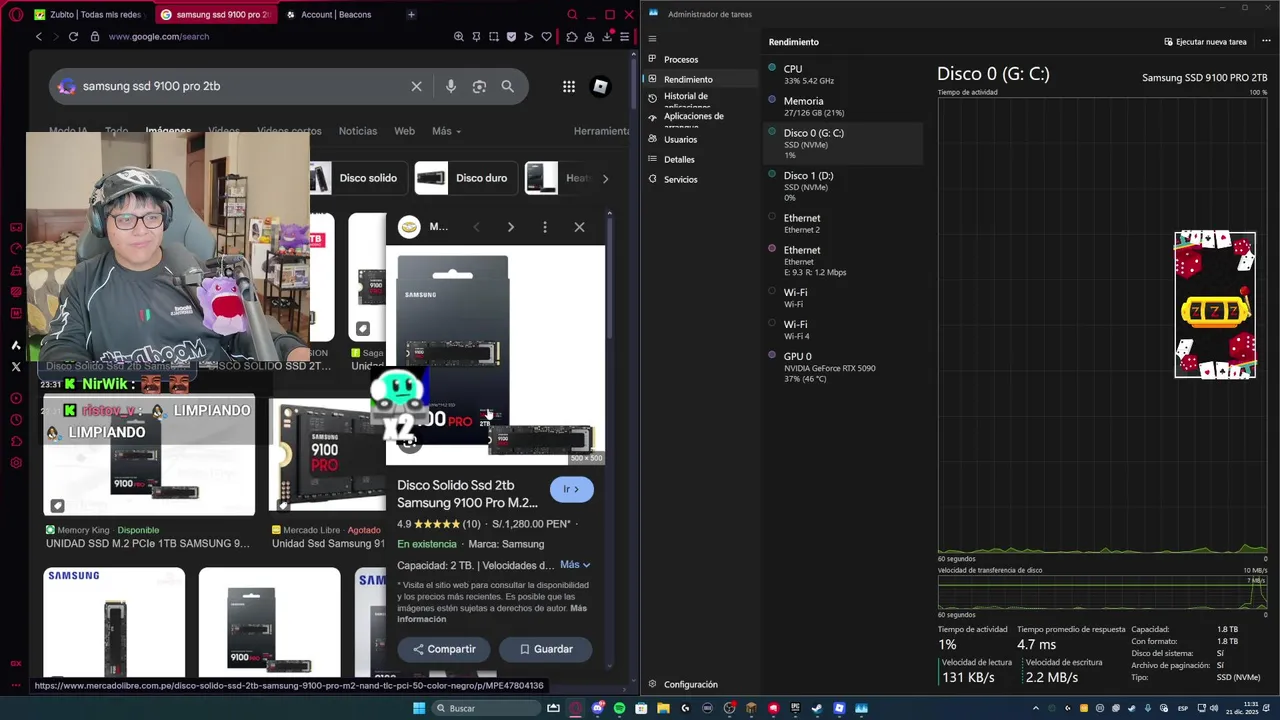This screenshot has width=1280, height=720.
Task: Select Ethernet 2 performance entry
Action: pyautogui.click(x=843, y=223)
